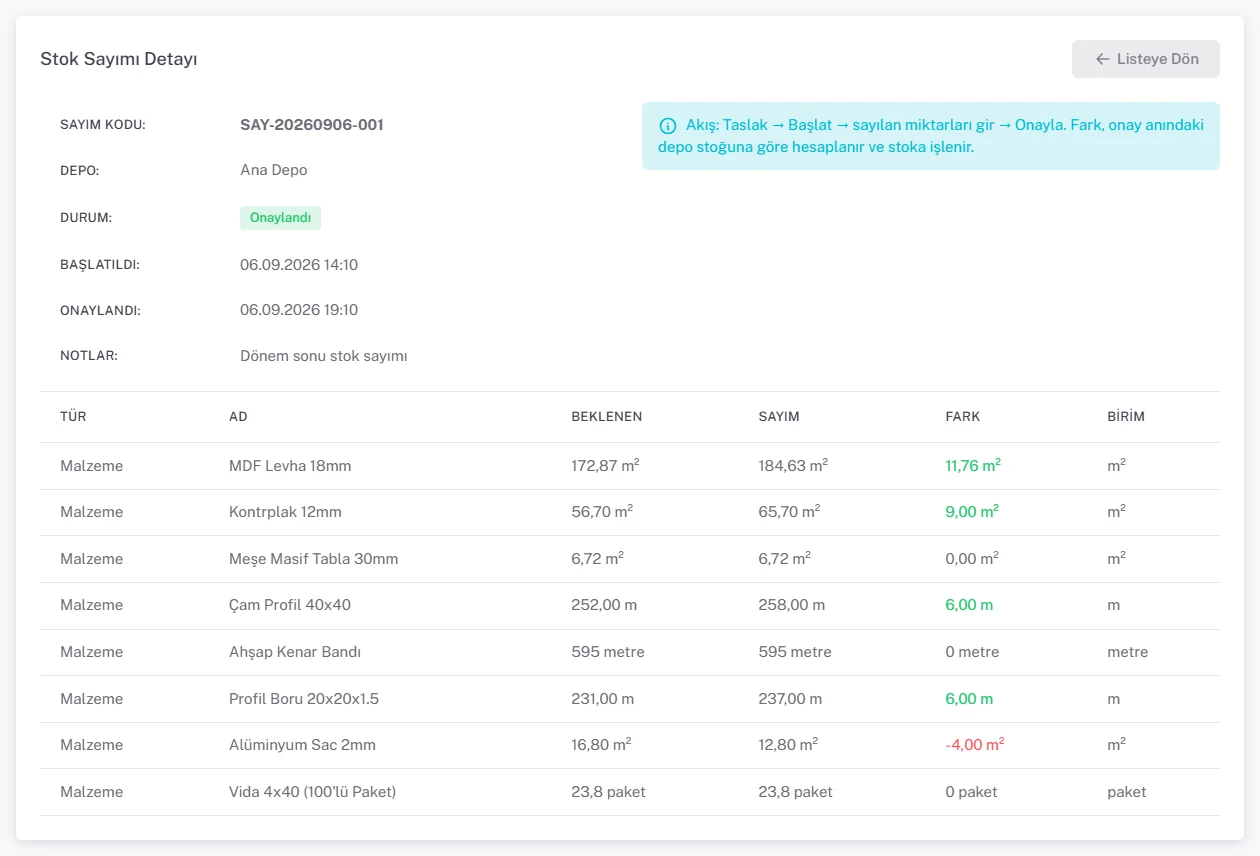Select the Alüminyum Sac 2mm name
The height and width of the screenshot is (856, 1260).
(x=303, y=745)
